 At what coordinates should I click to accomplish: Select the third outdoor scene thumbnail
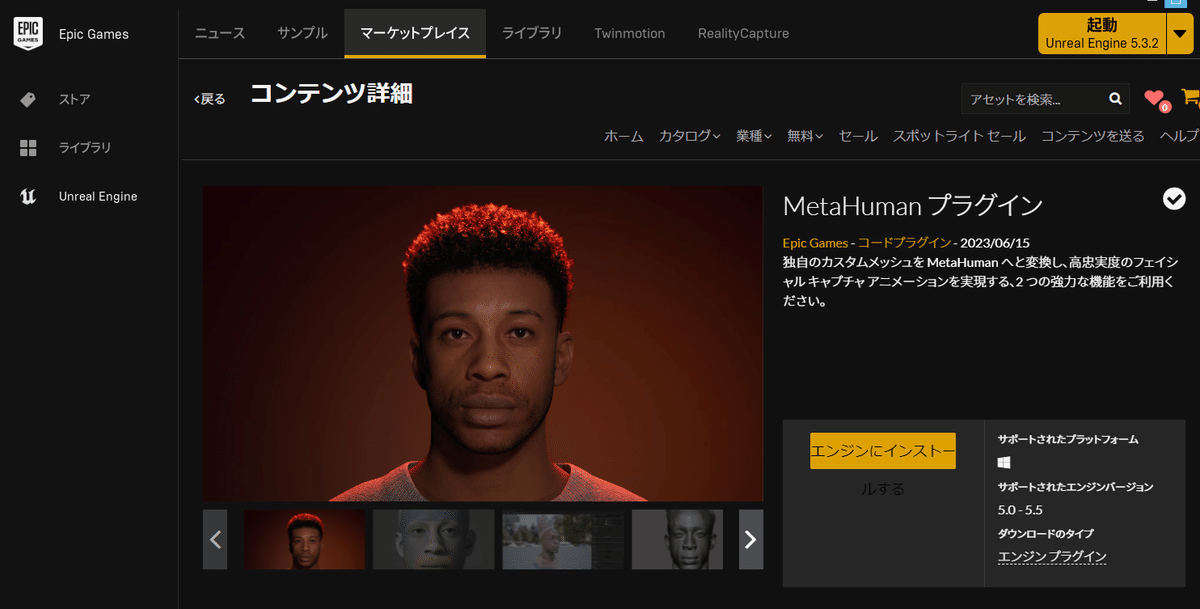563,540
